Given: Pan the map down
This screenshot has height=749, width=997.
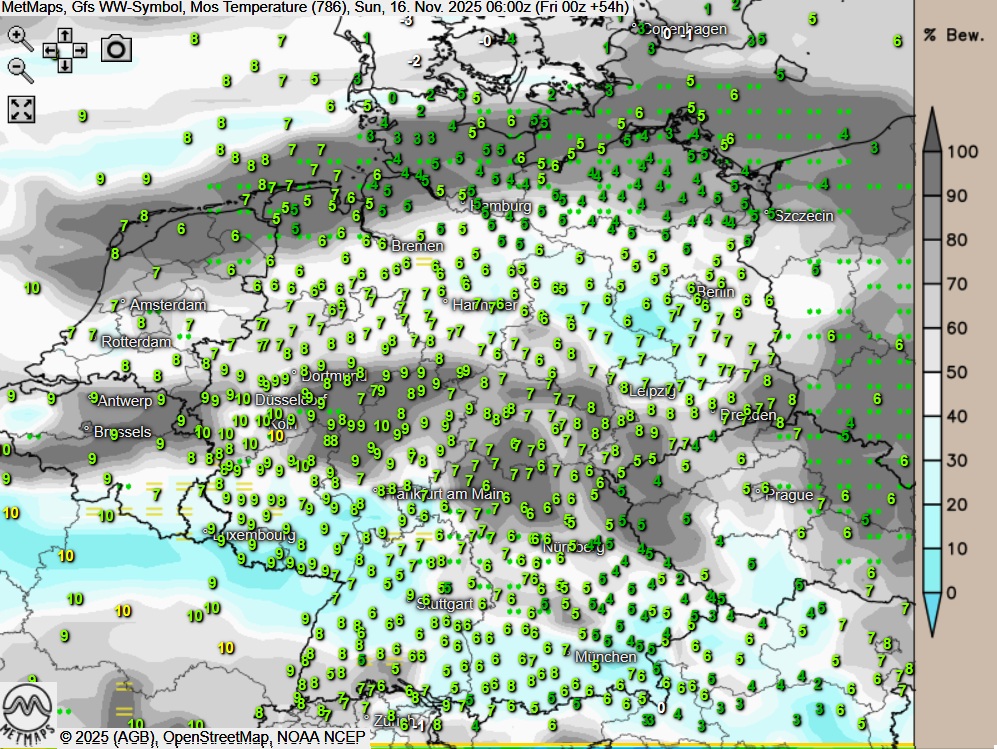Looking at the screenshot, I should pyautogui.click(x=65, y=65).
